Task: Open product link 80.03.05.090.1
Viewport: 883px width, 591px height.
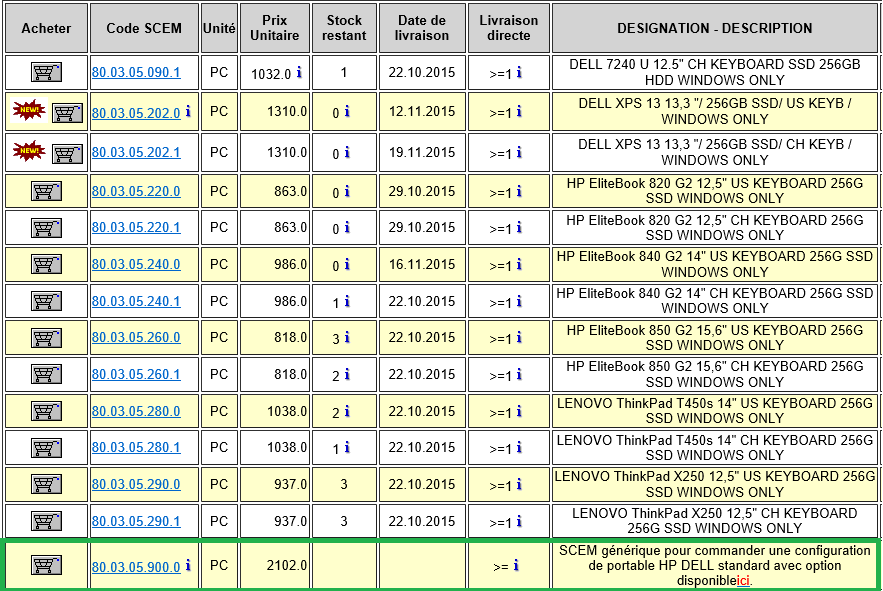Action: coord(136,73)
